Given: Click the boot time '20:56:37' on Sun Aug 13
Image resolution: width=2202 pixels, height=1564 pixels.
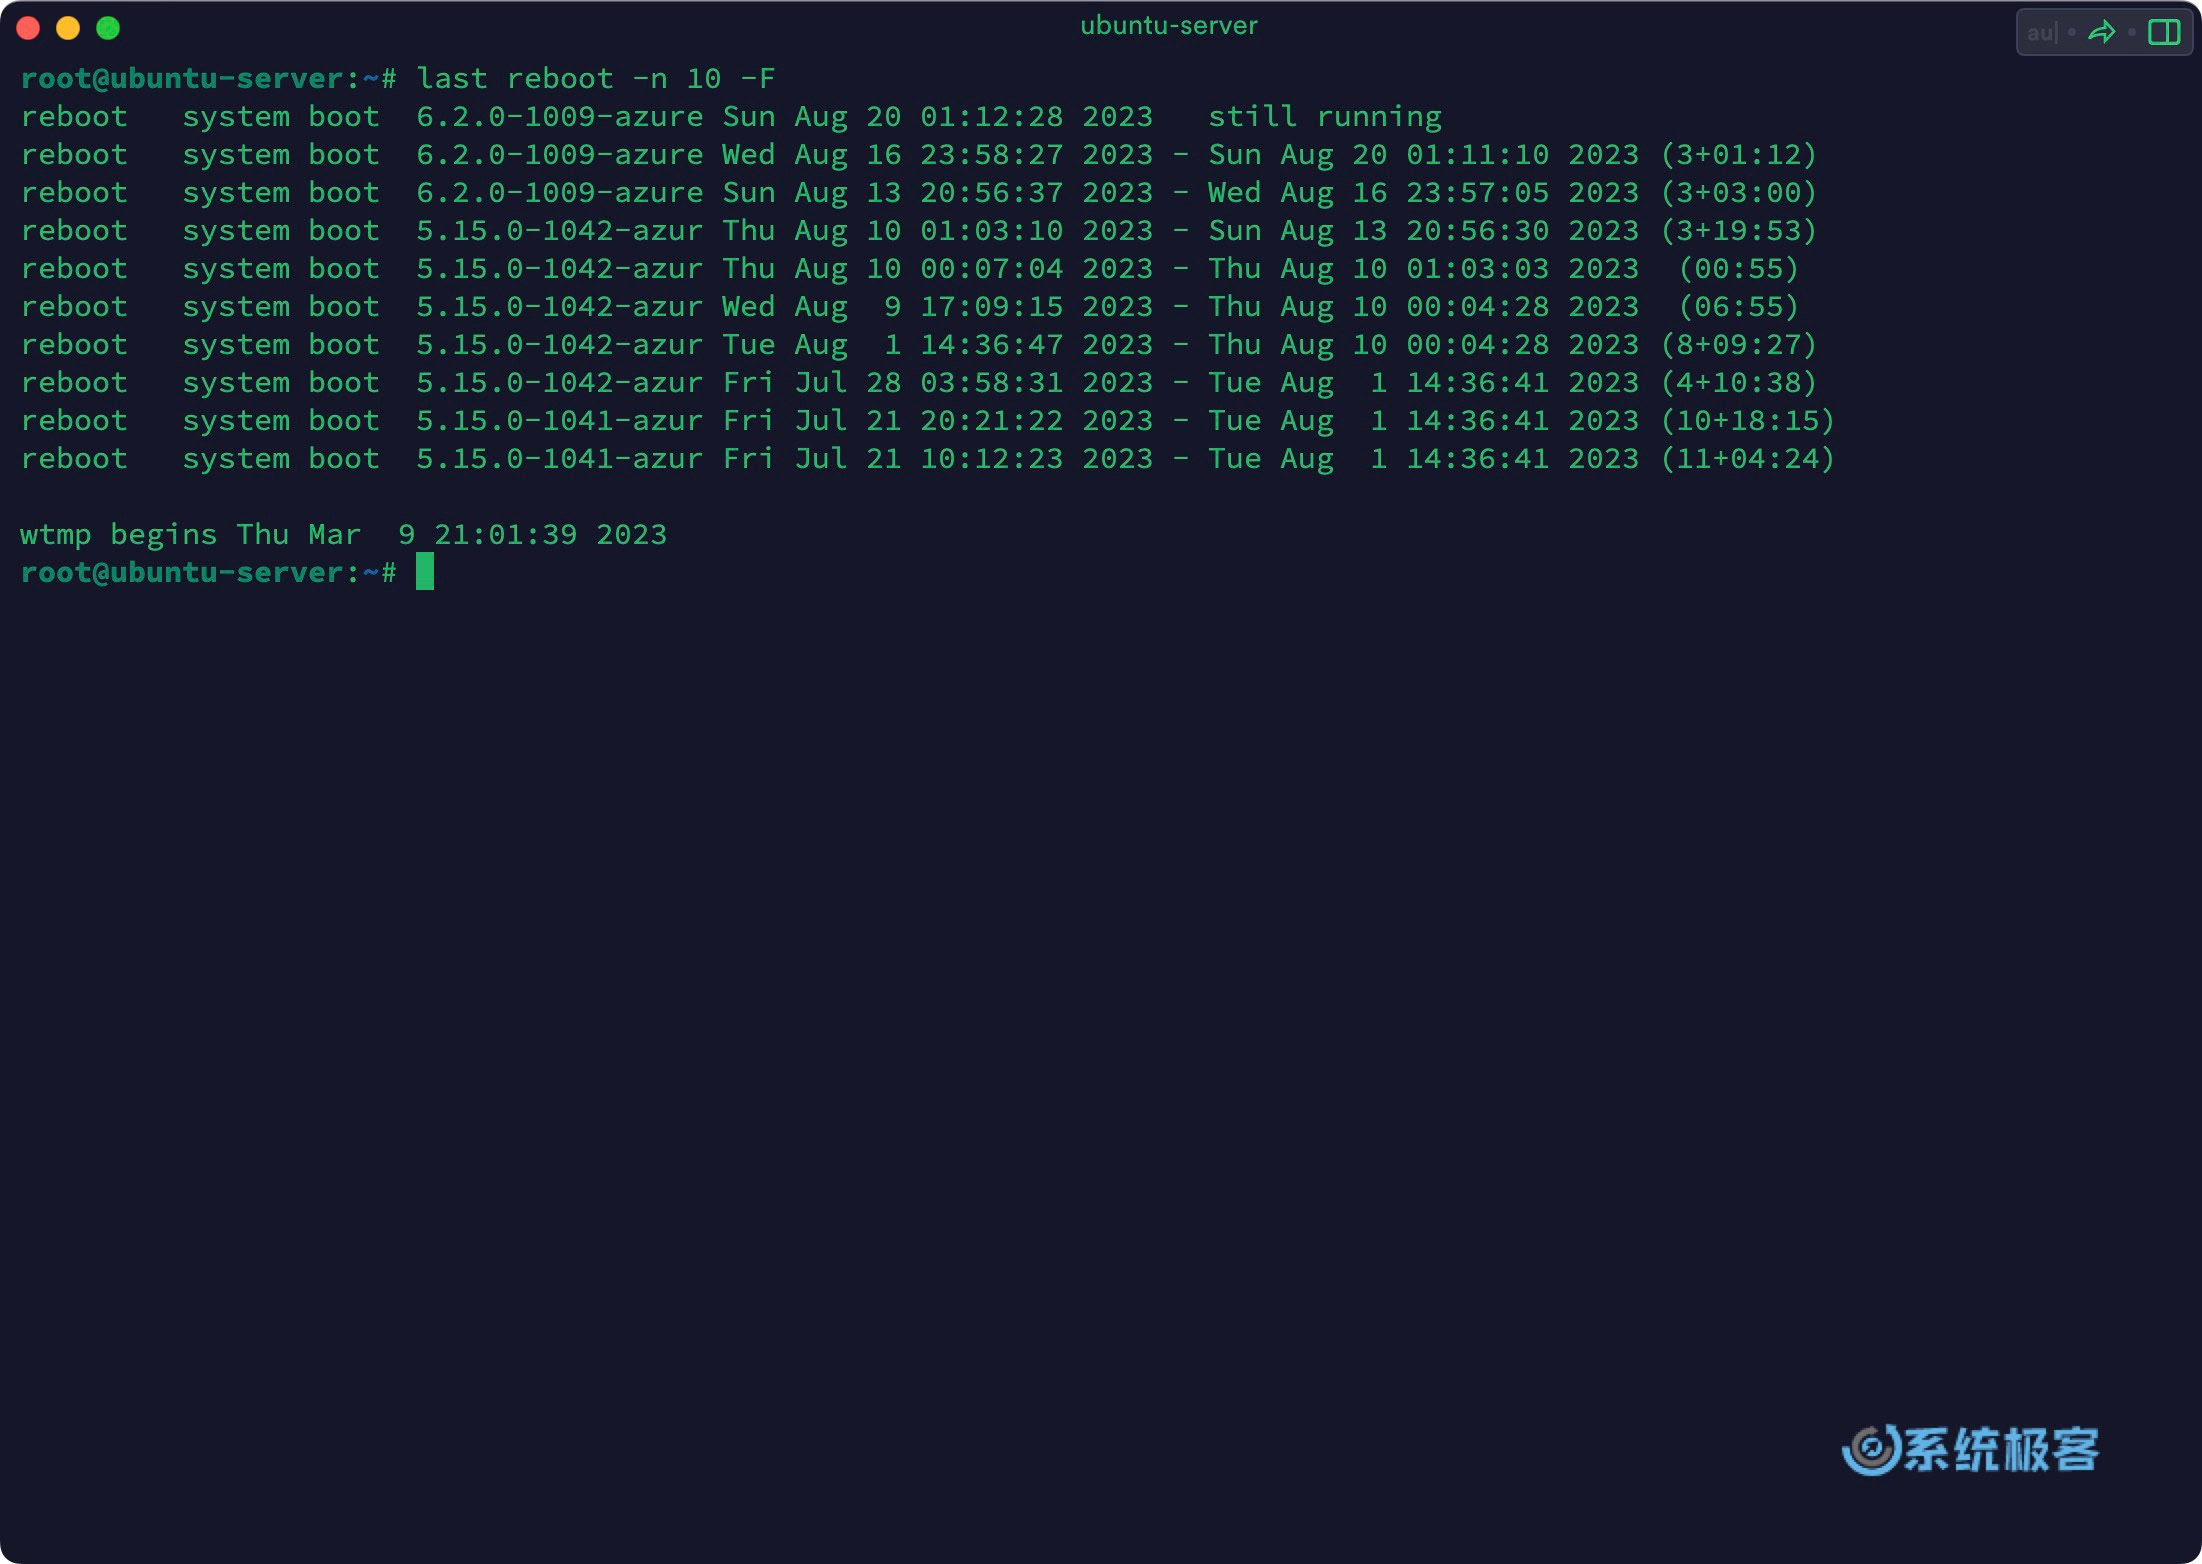Looking at the screenshot, I should point(991,192).
